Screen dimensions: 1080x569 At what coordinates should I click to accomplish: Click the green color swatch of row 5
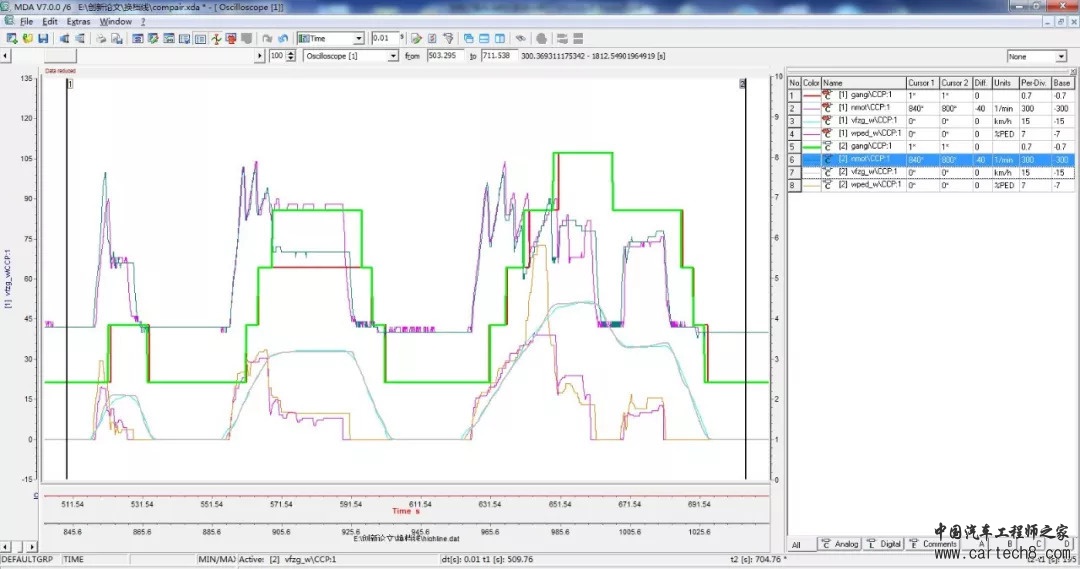[x=811, y=146]
